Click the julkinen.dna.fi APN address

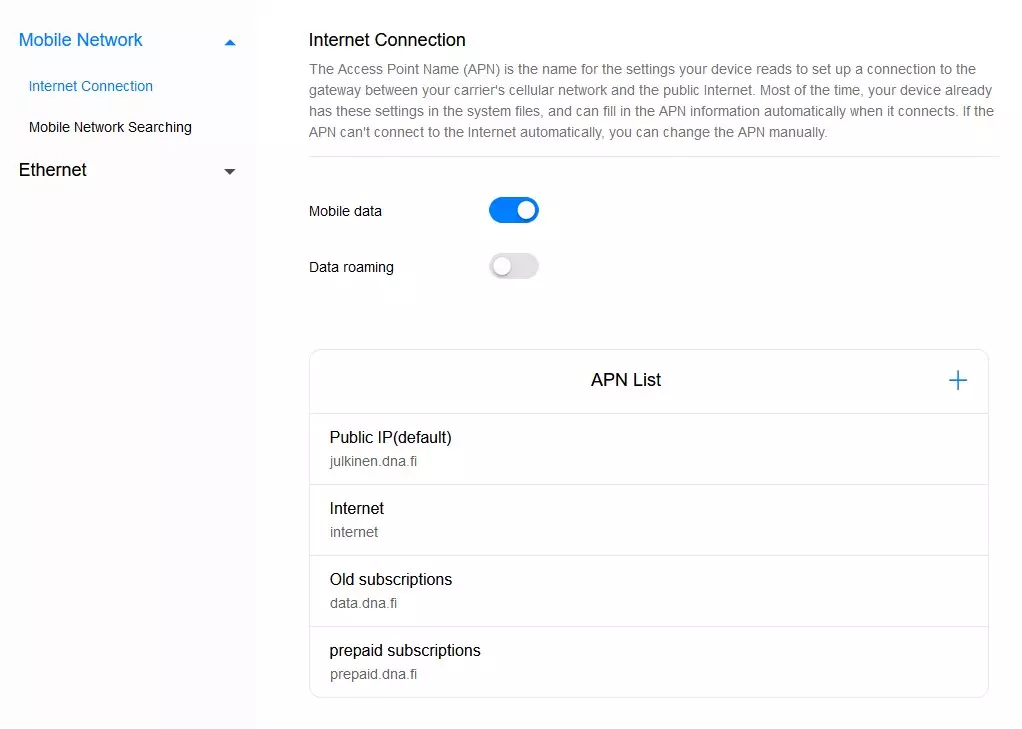coord(373,461)
